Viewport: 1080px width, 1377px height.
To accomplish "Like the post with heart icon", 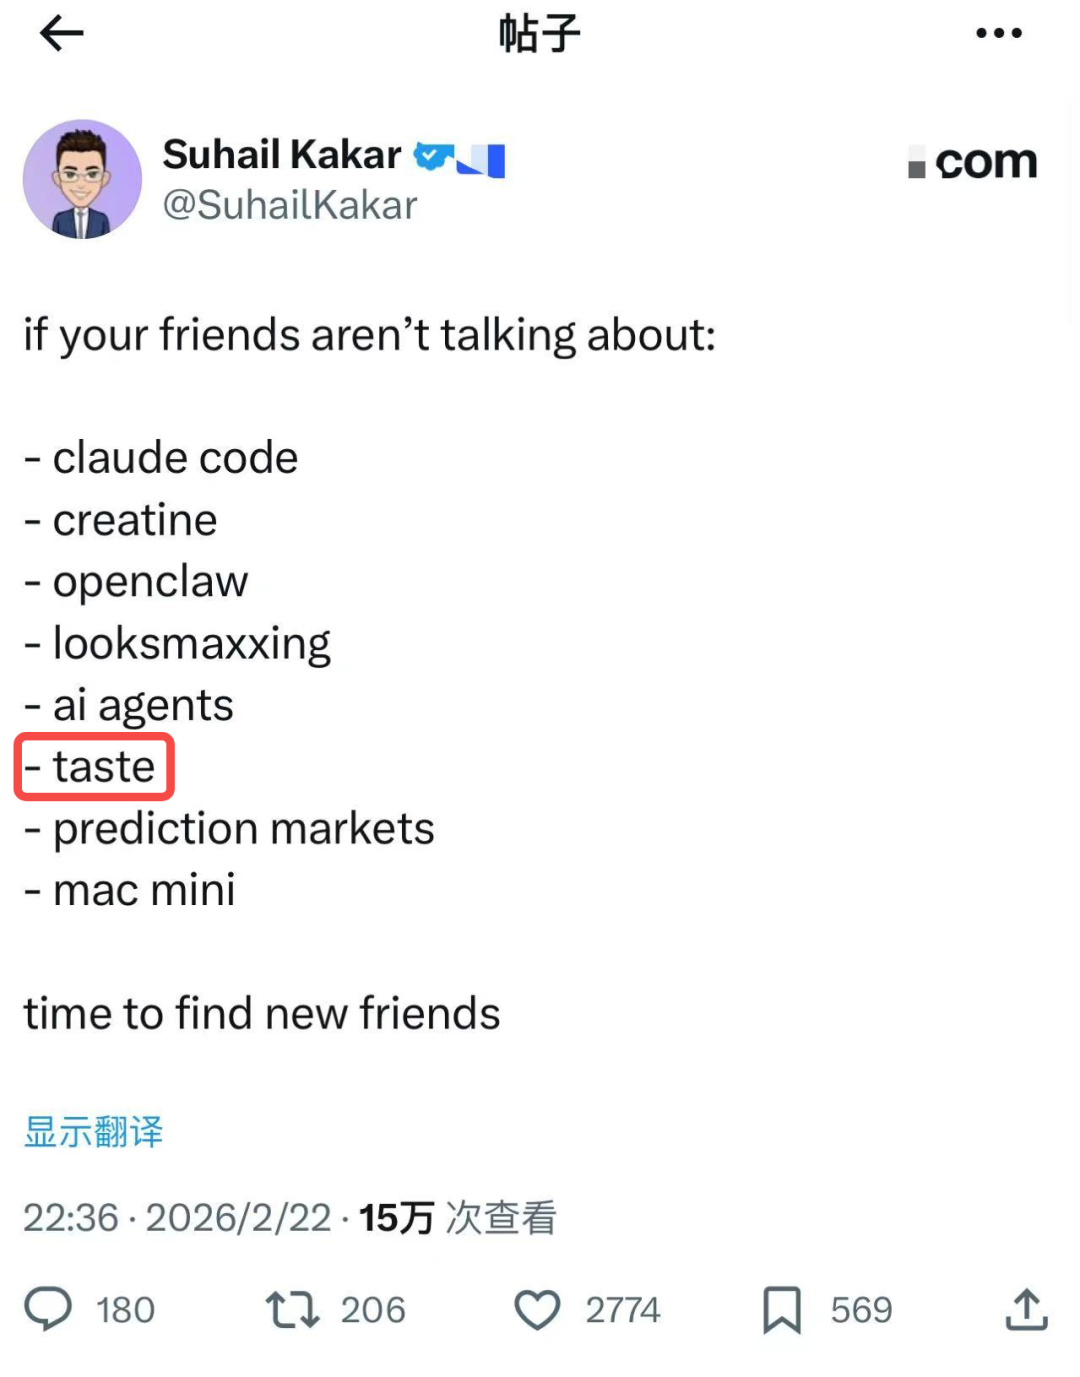I will point(537,1309).
